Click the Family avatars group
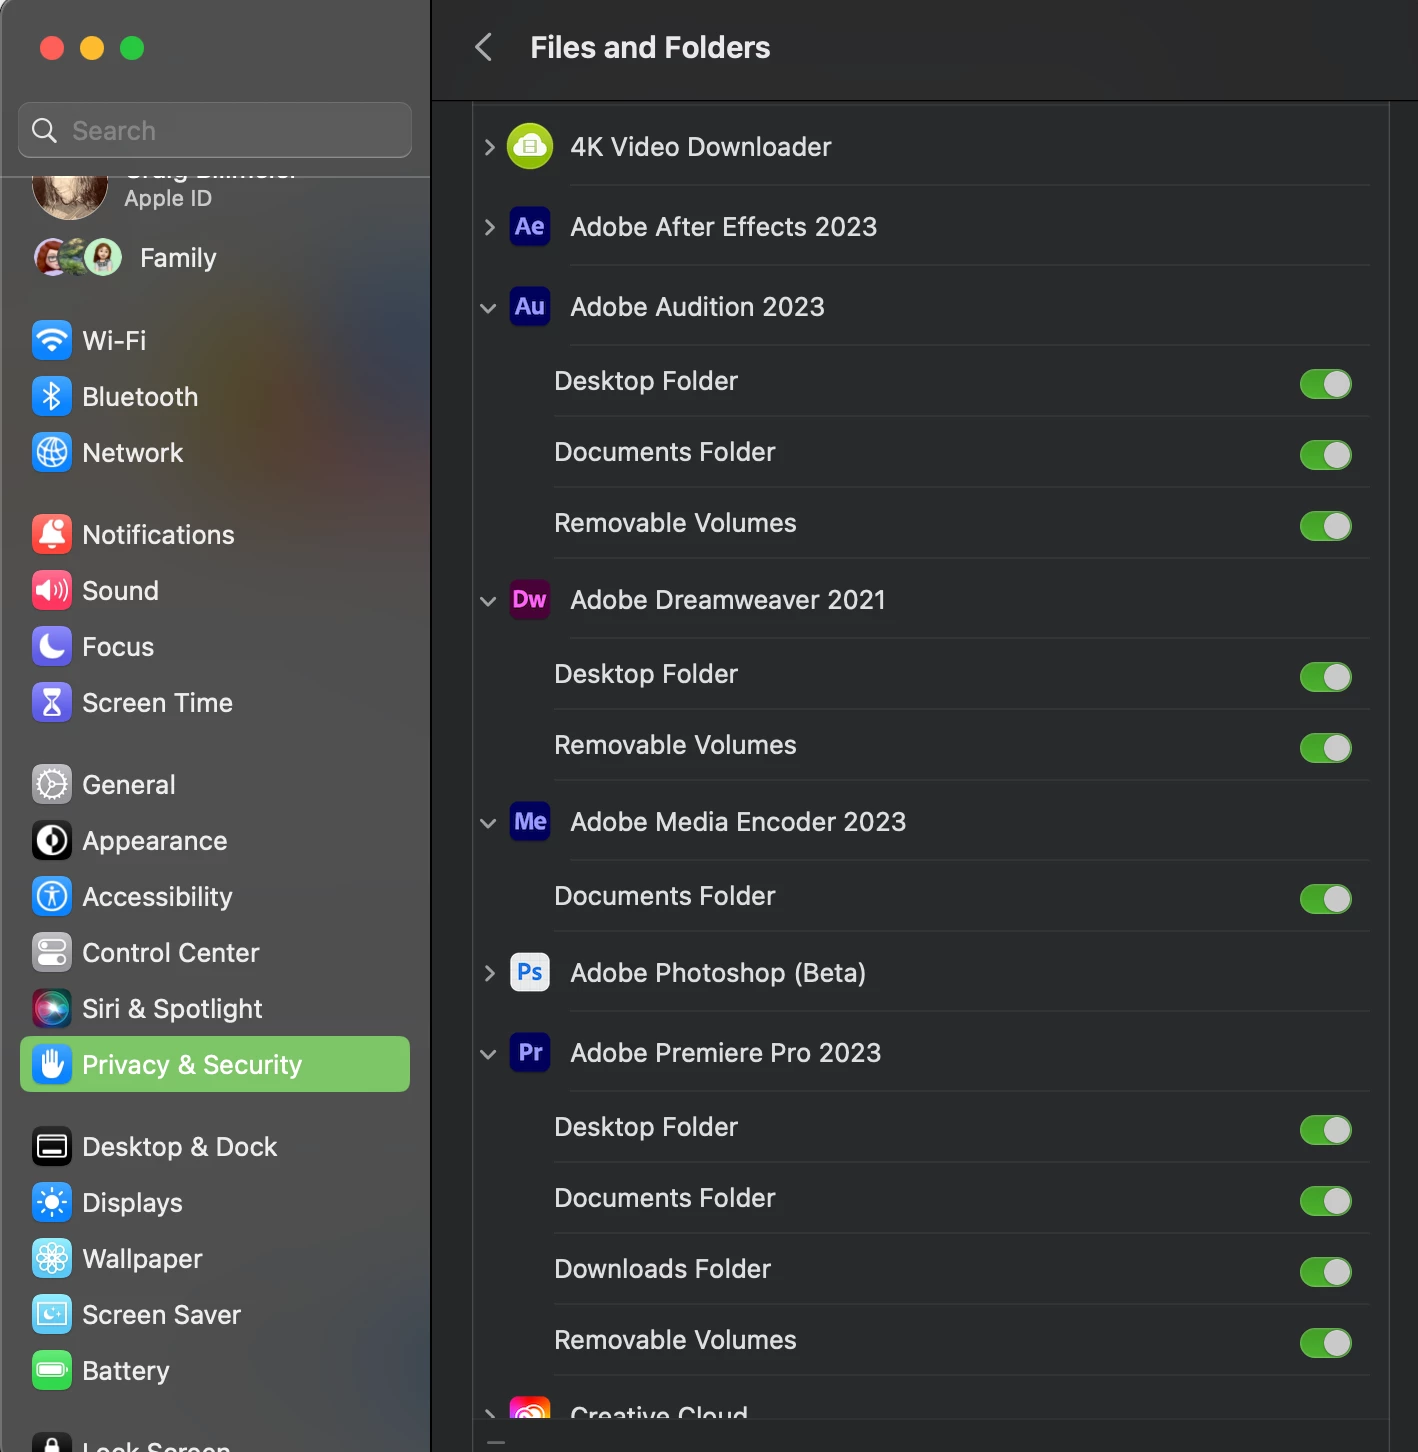Viewport: 1418px width, 1452px height. point(78,257)
